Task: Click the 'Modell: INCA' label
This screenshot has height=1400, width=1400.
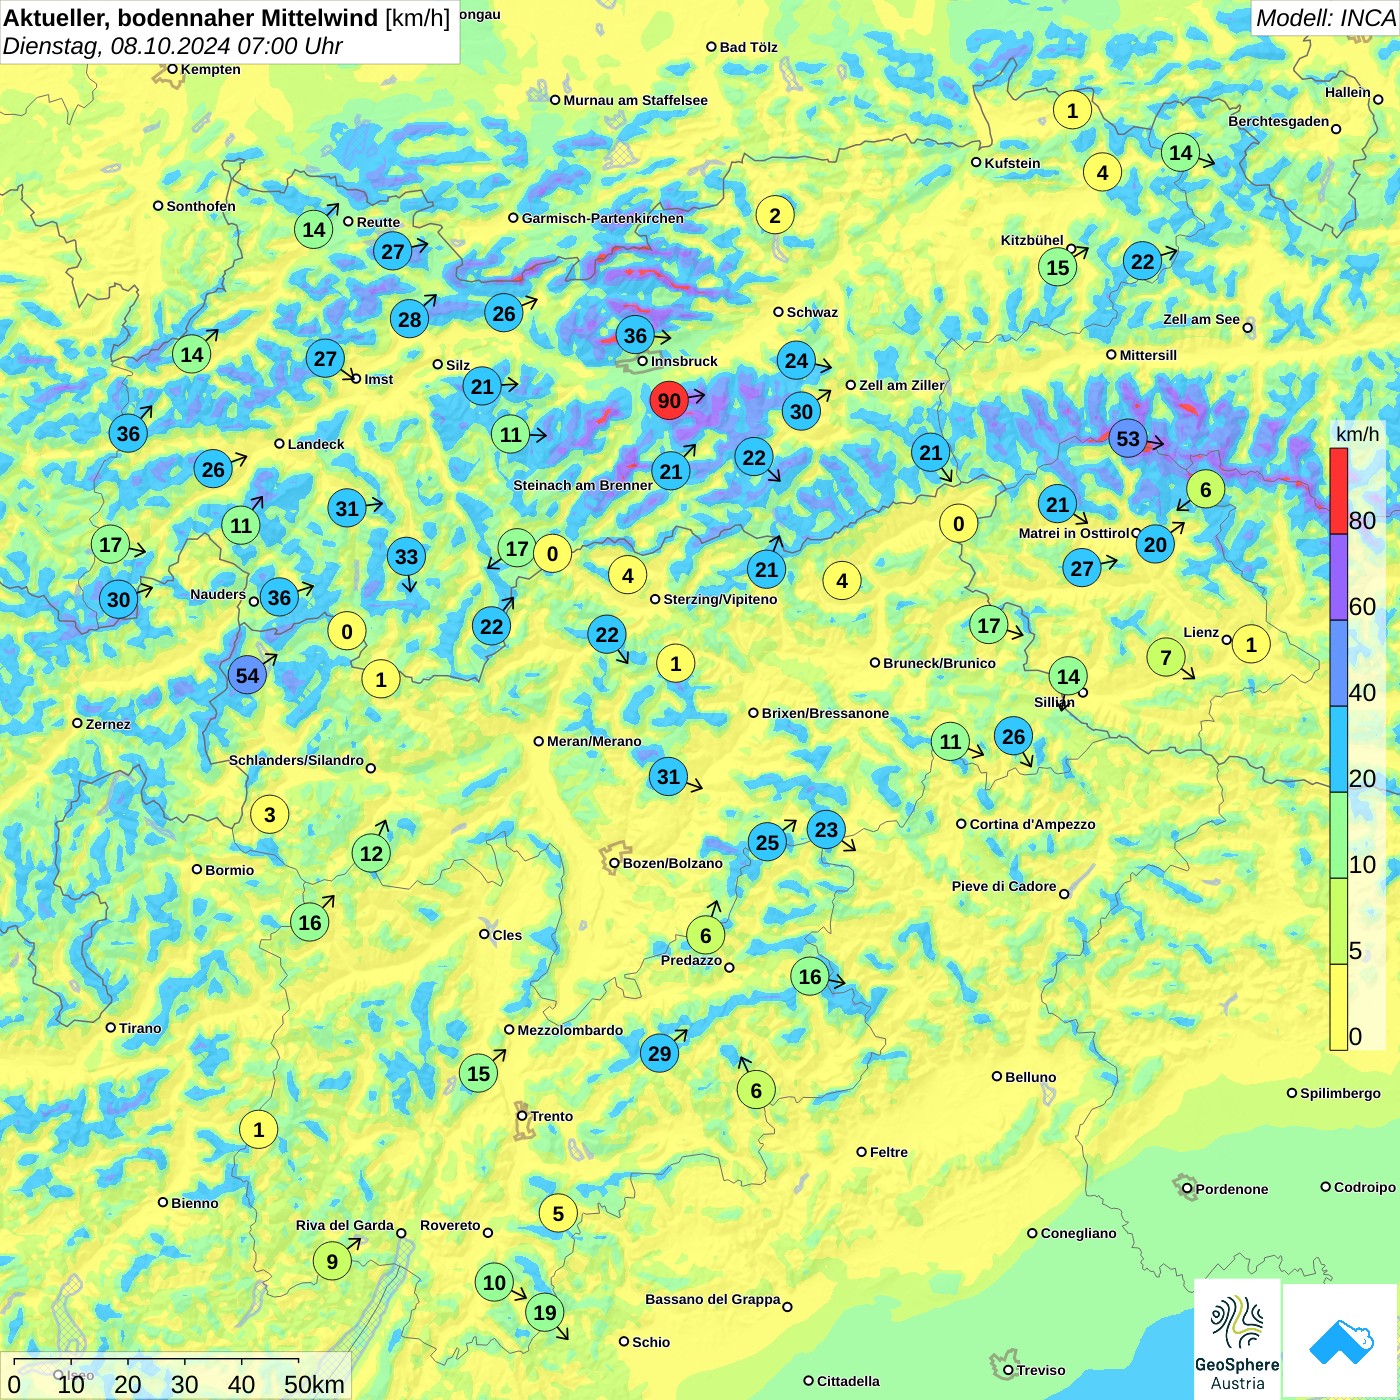Action: point(1325,18)
